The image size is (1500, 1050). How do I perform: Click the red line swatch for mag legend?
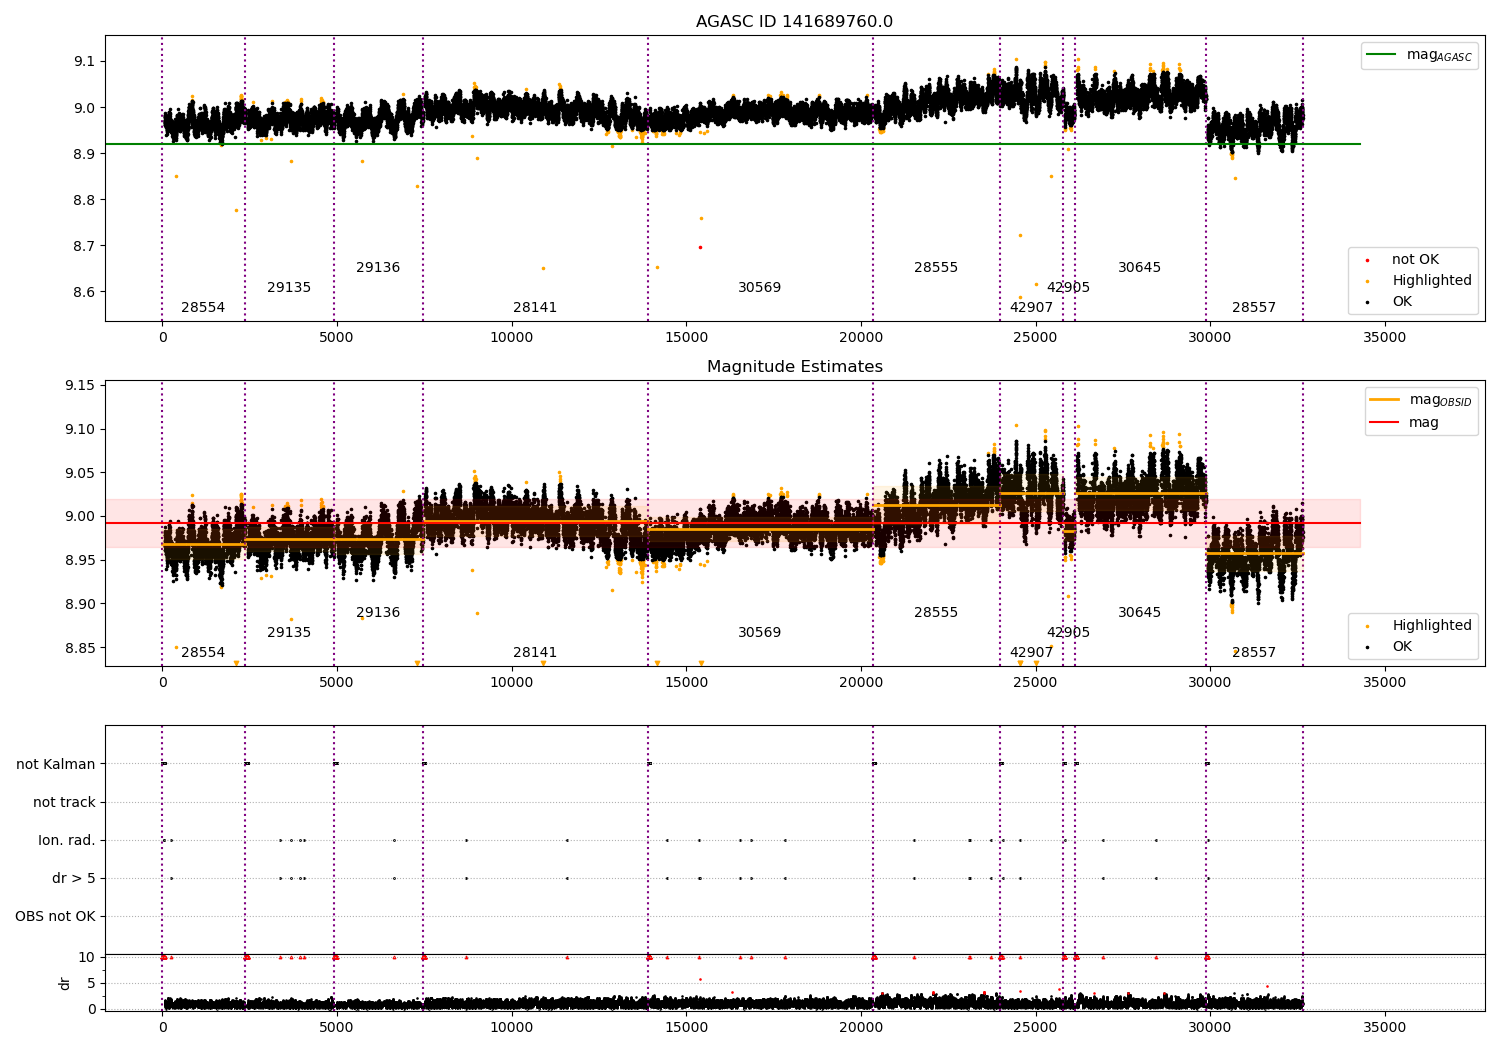(x=1385, y=422)
